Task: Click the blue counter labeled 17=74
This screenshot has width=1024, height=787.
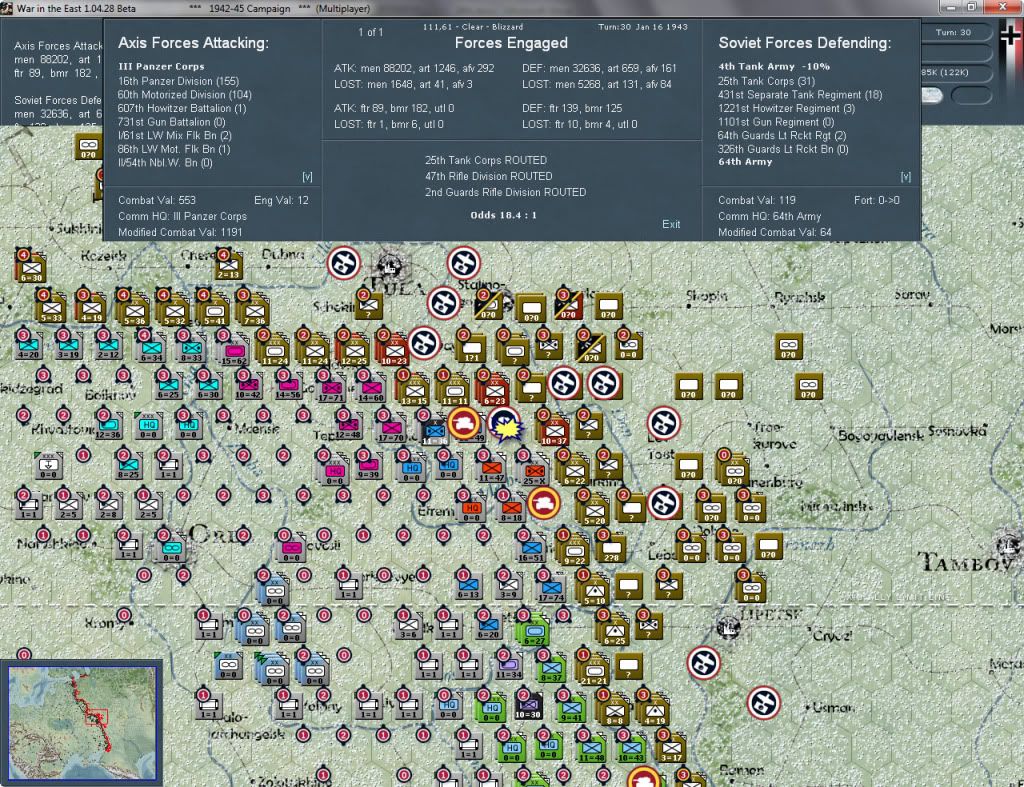Action: 551,588
